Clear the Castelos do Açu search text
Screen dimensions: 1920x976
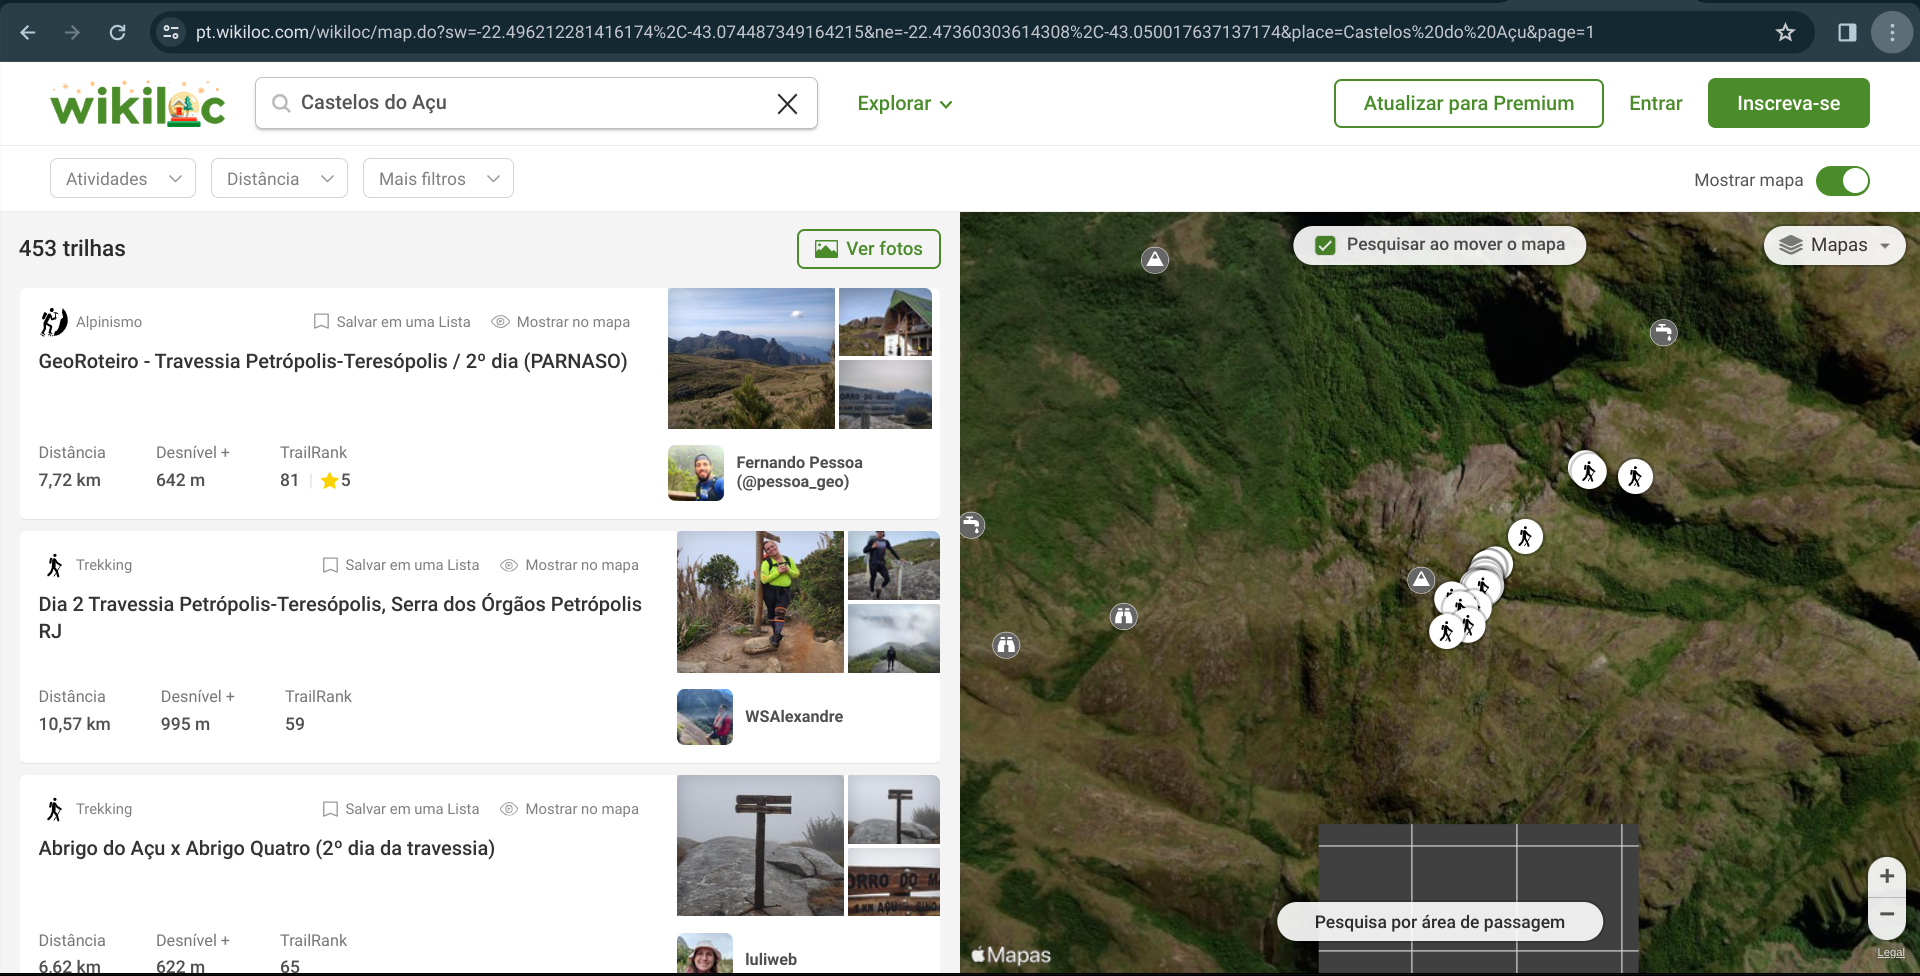coord(787,104)
